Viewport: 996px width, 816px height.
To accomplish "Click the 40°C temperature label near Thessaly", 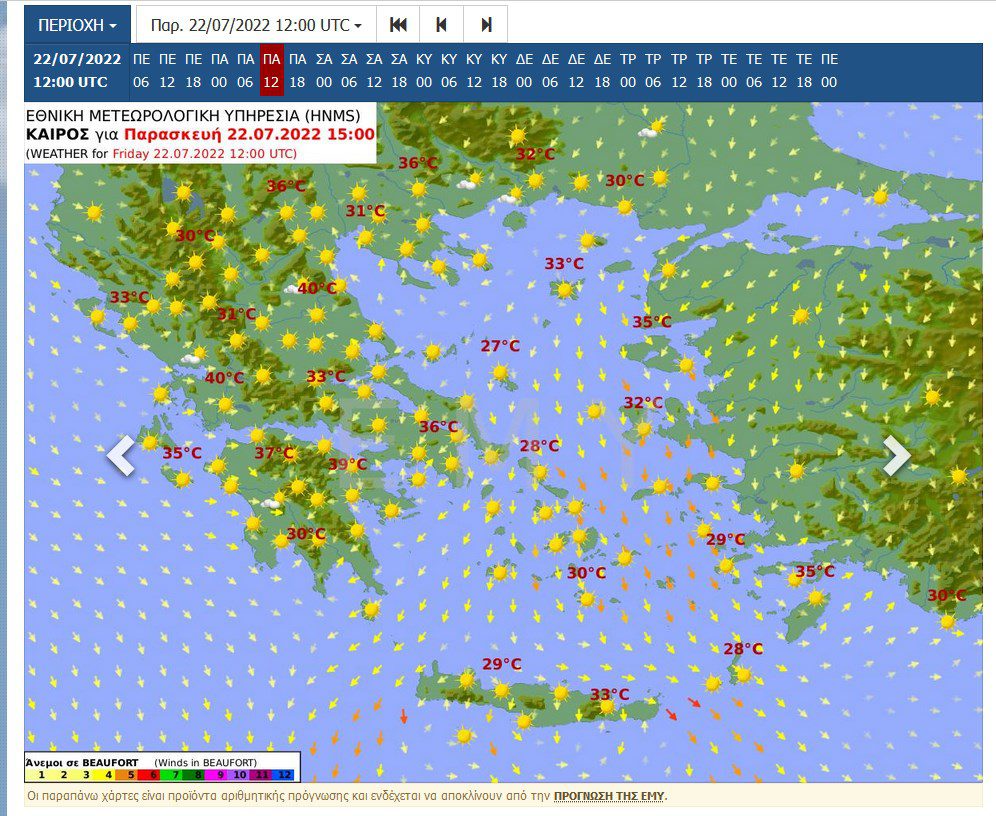I will pyautogui.click(x=316, y=288).
